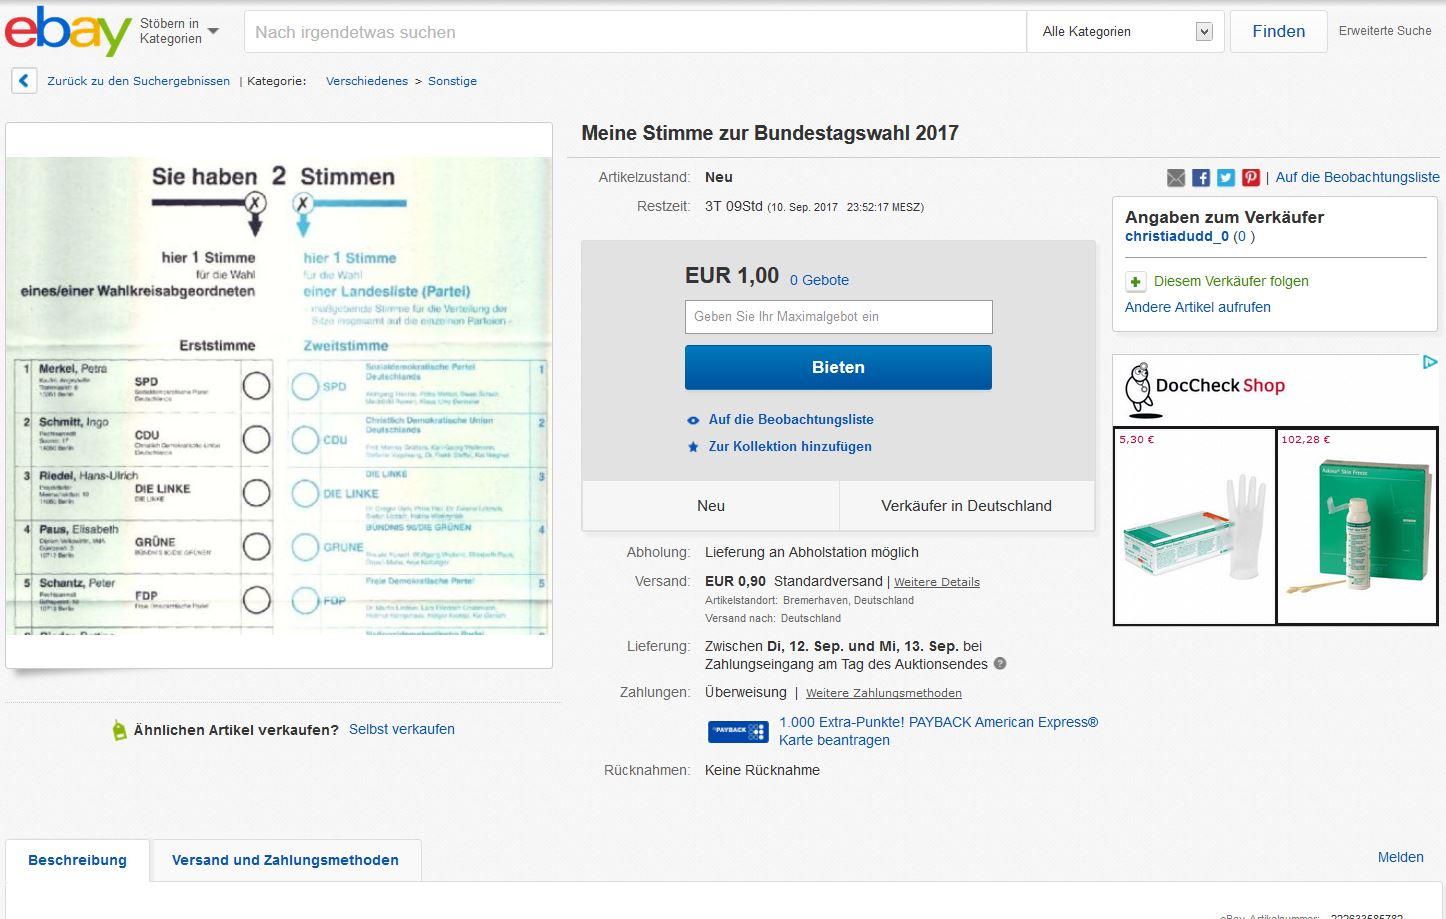The width and height of the screenshot is (1446, 919).
Task: Click Verkäufer in Deutschland box
Action: pyautogui.click(x=966, y=506)
